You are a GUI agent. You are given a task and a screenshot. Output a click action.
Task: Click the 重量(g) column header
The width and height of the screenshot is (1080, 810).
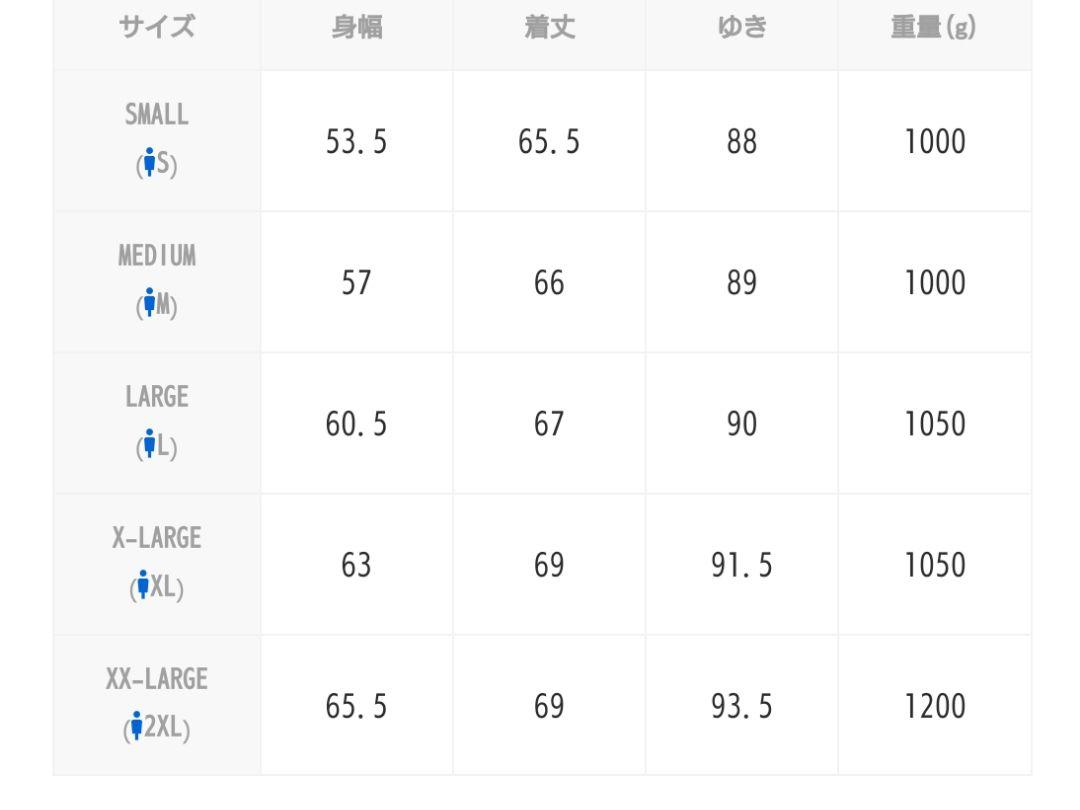pos(935,28)
